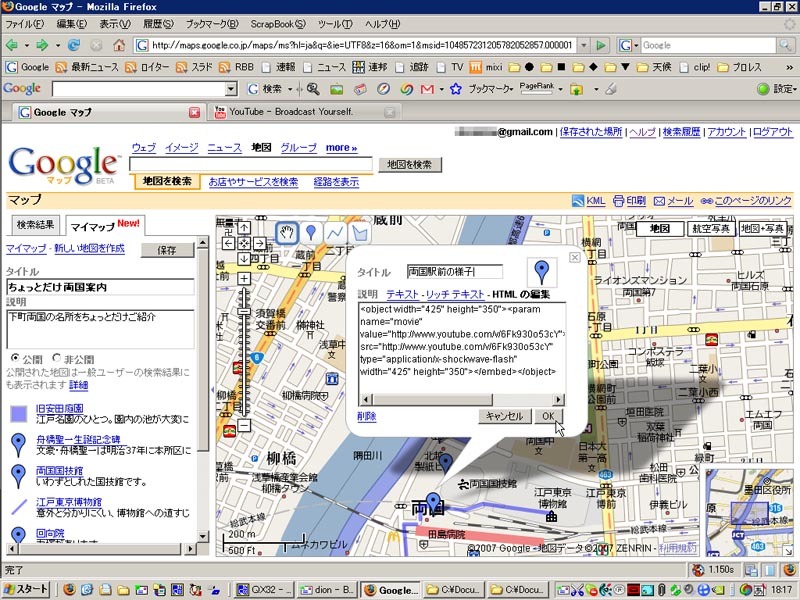Open ファイル menu
Viewport: 800px width, 600px height.
[x=24, y=24]
